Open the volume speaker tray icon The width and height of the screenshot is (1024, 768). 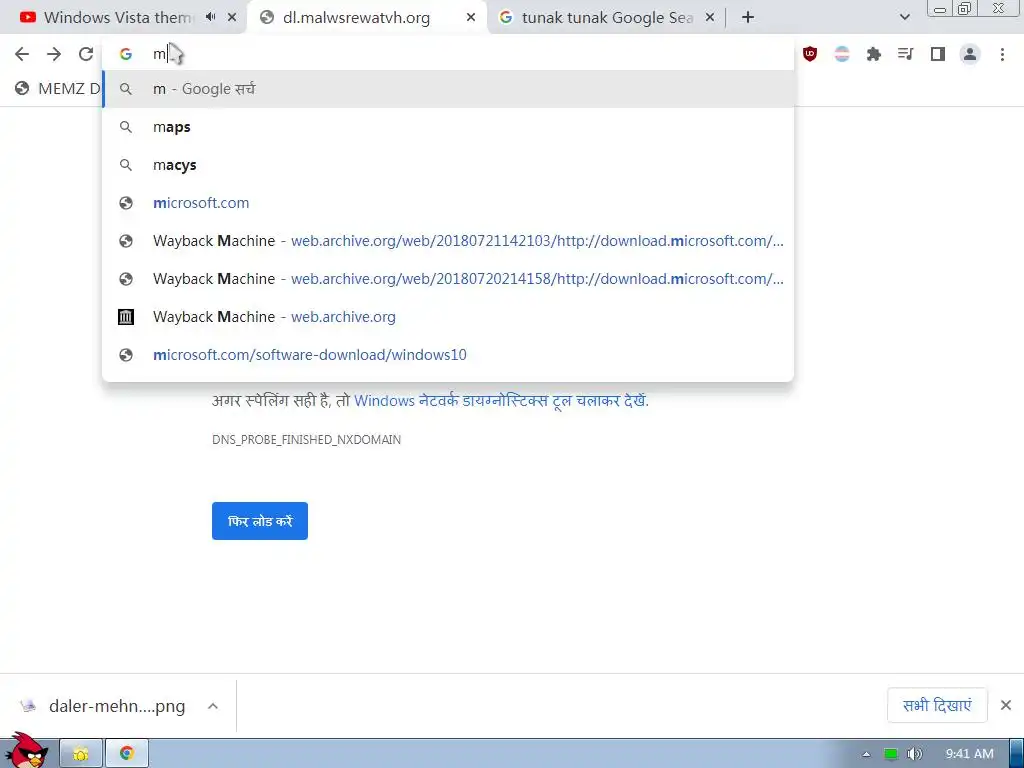[x=914, y=754]
